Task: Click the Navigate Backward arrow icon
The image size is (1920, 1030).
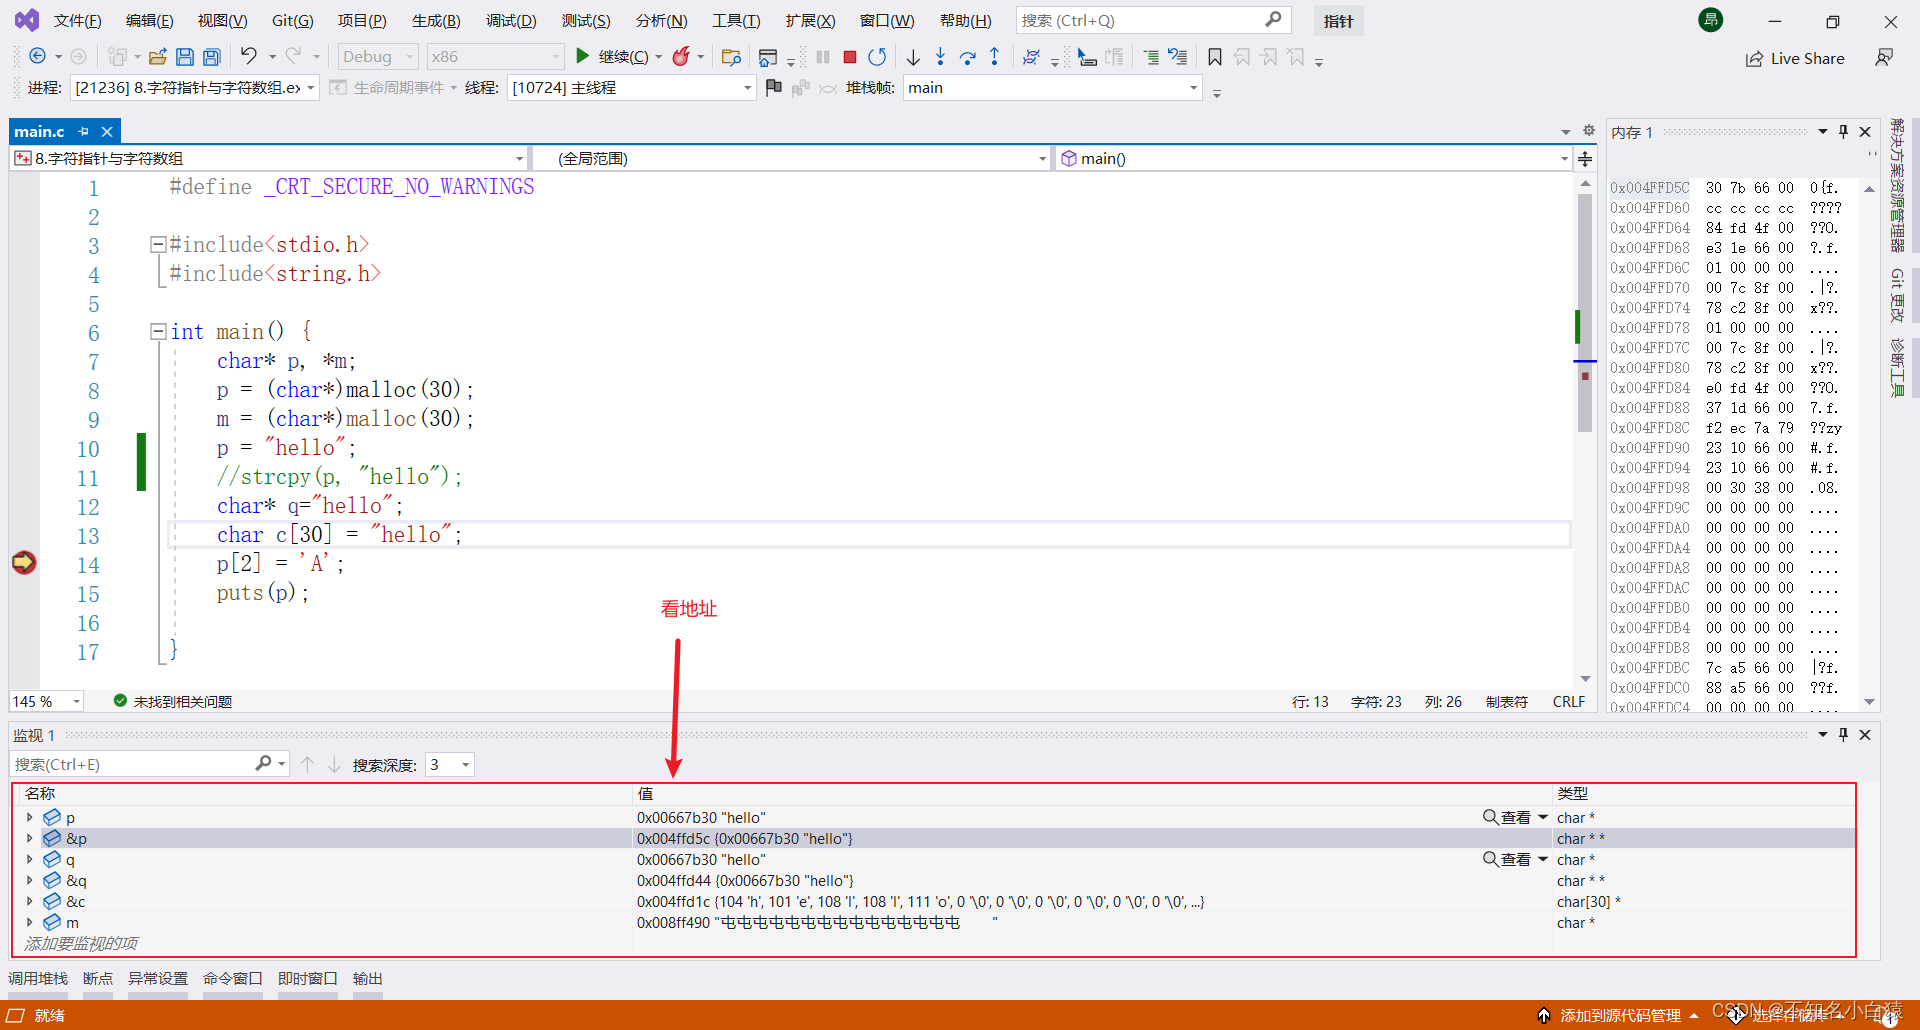Action: click(37, 57)
